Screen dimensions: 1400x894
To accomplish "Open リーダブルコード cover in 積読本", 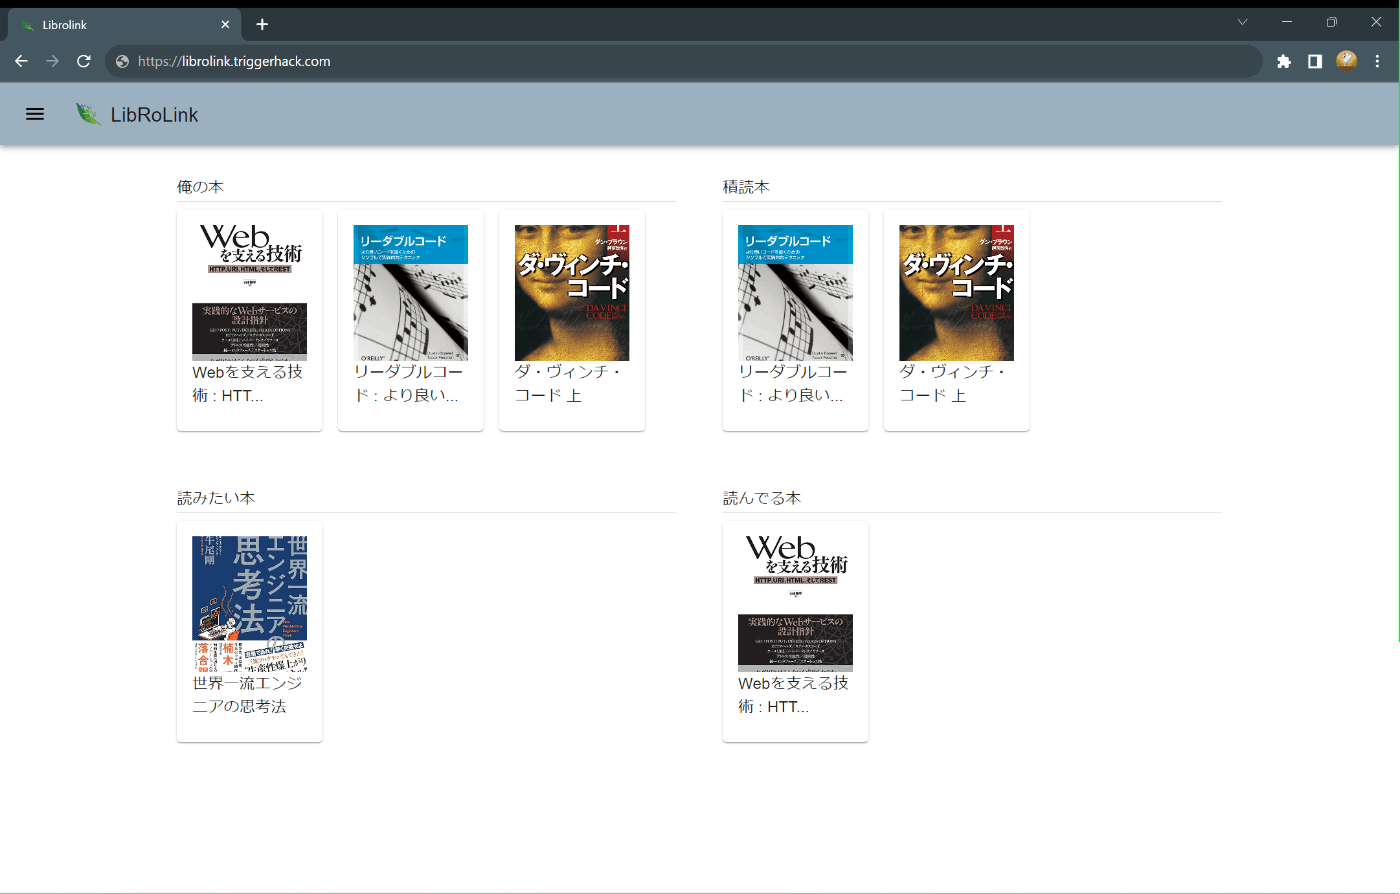I will pos(795,292).
